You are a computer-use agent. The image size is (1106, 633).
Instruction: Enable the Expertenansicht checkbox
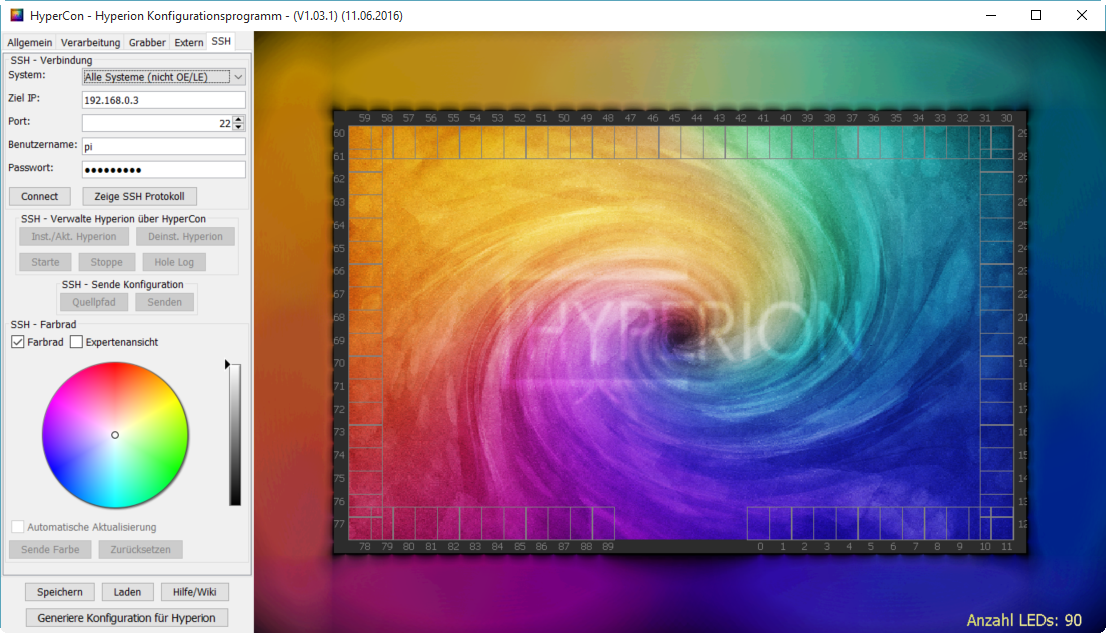[76, 342]
